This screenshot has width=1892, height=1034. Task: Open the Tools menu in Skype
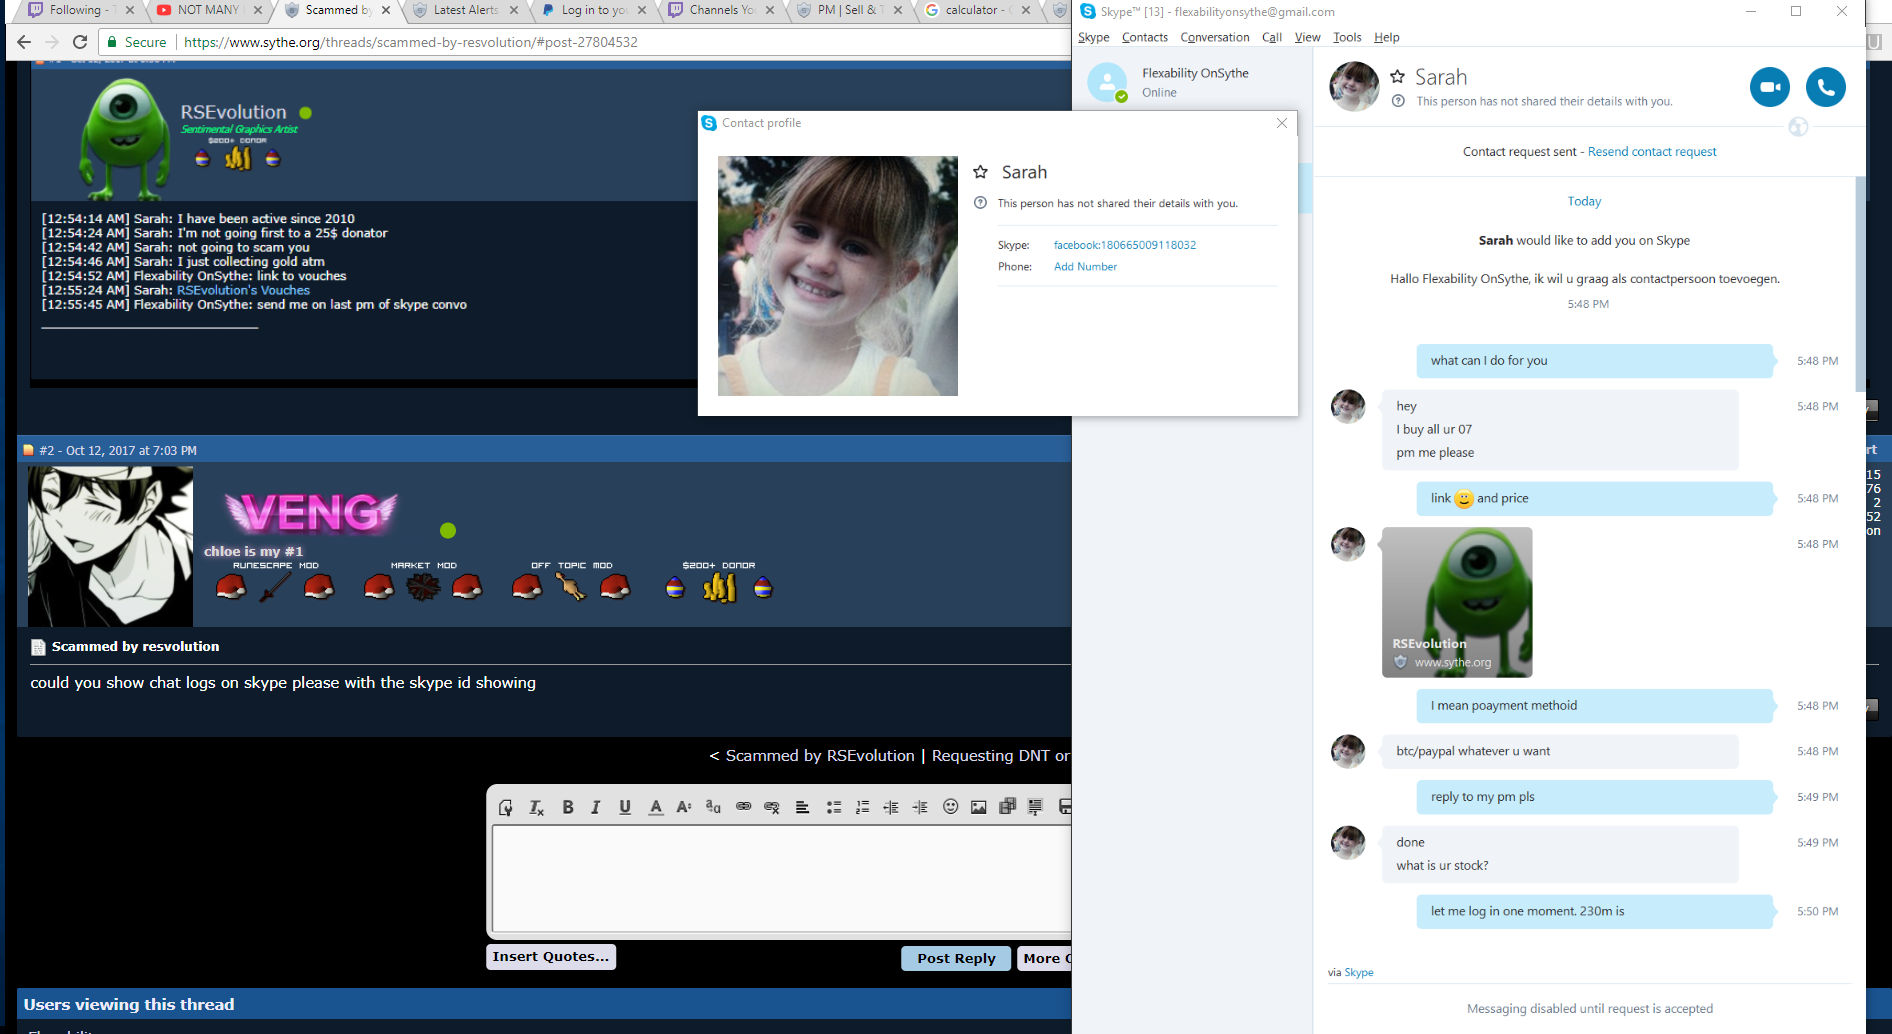(x=1347, y=37)
